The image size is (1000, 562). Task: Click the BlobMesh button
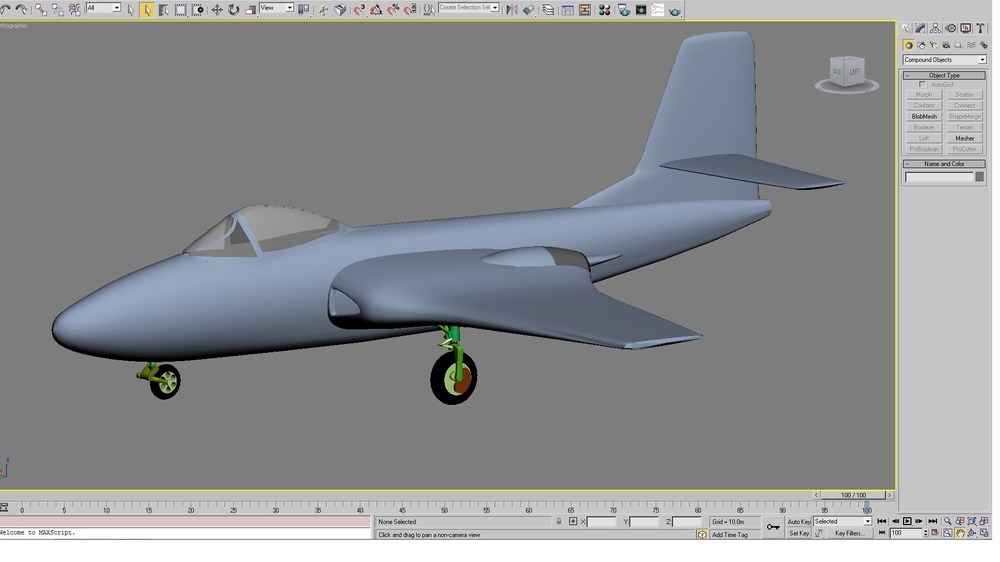point(923,117)
